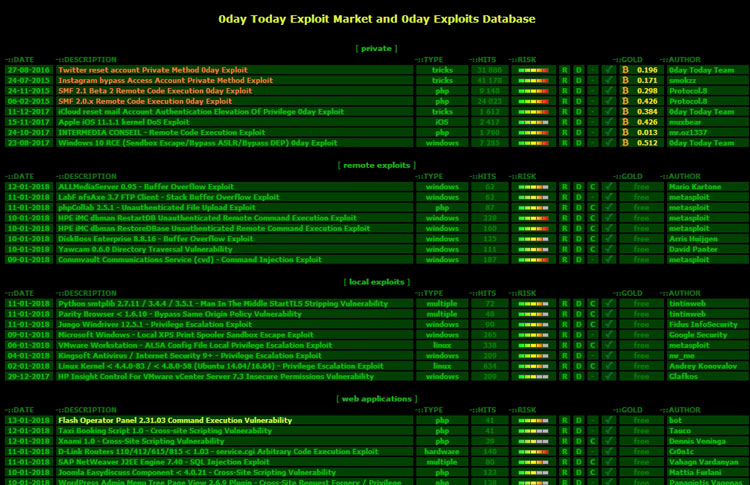Click author Arris Huijgen
This screenshot has height=485, width=750.
click(x=693, y=239)
